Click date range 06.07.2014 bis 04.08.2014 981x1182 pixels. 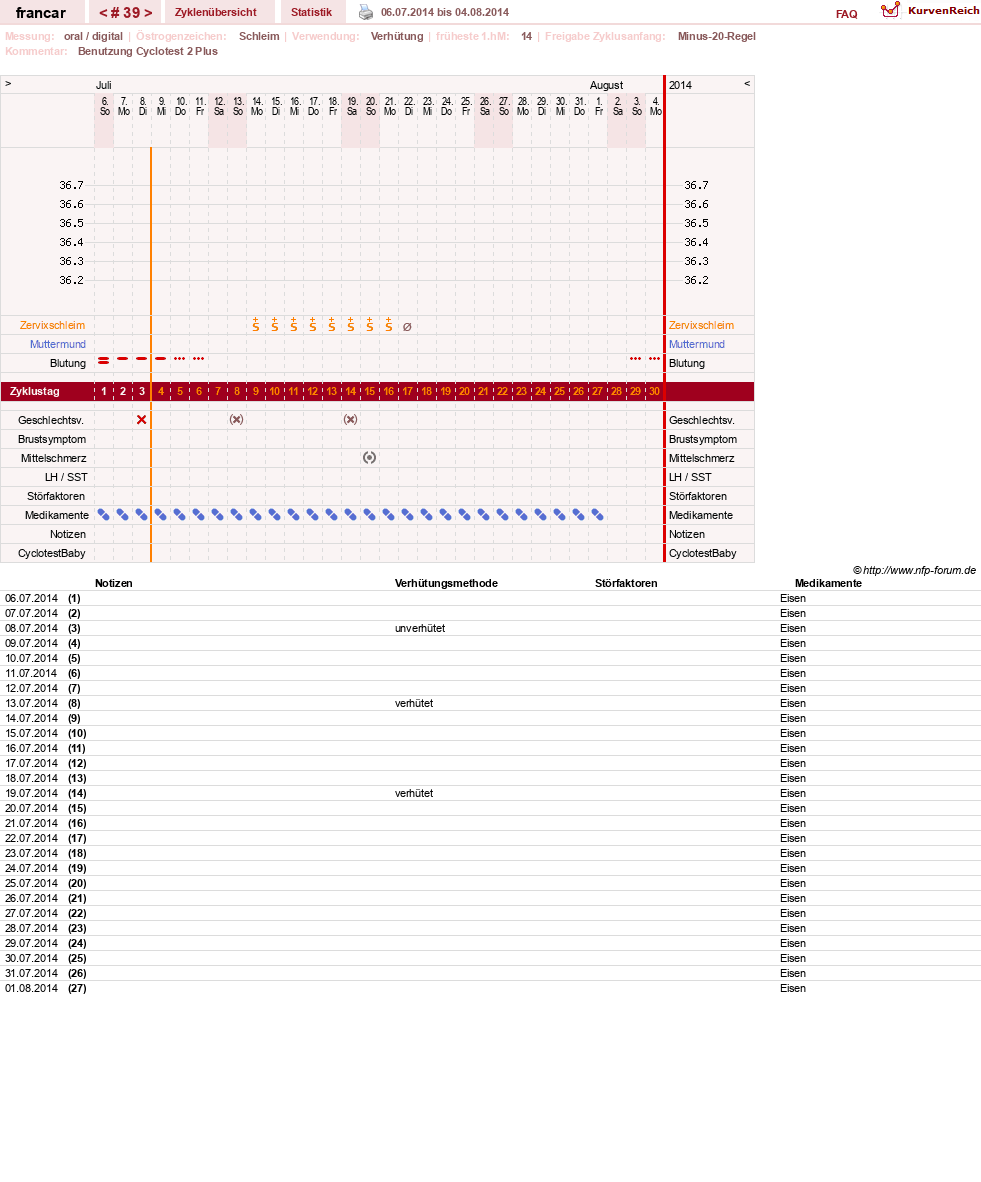[x=445, y=12]
